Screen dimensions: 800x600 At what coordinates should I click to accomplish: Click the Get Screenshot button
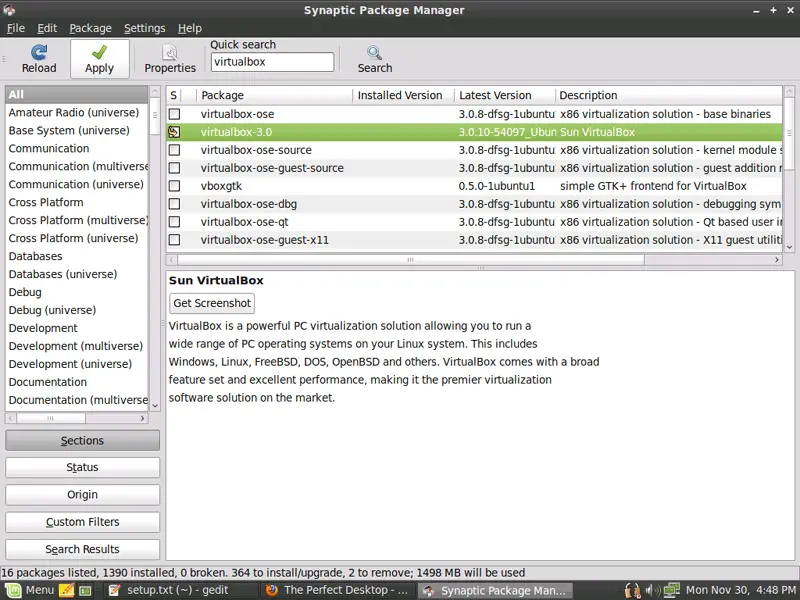[212, 303]
